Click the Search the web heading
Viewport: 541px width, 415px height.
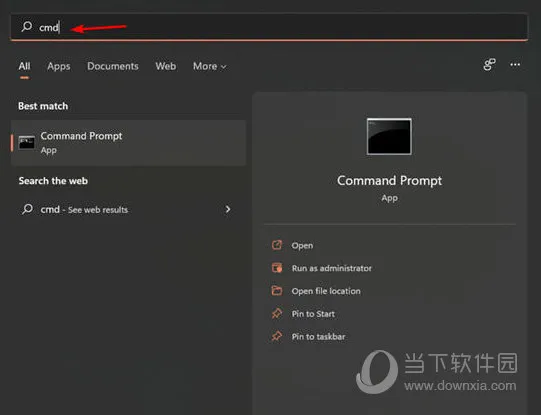(x=53, y=181)
